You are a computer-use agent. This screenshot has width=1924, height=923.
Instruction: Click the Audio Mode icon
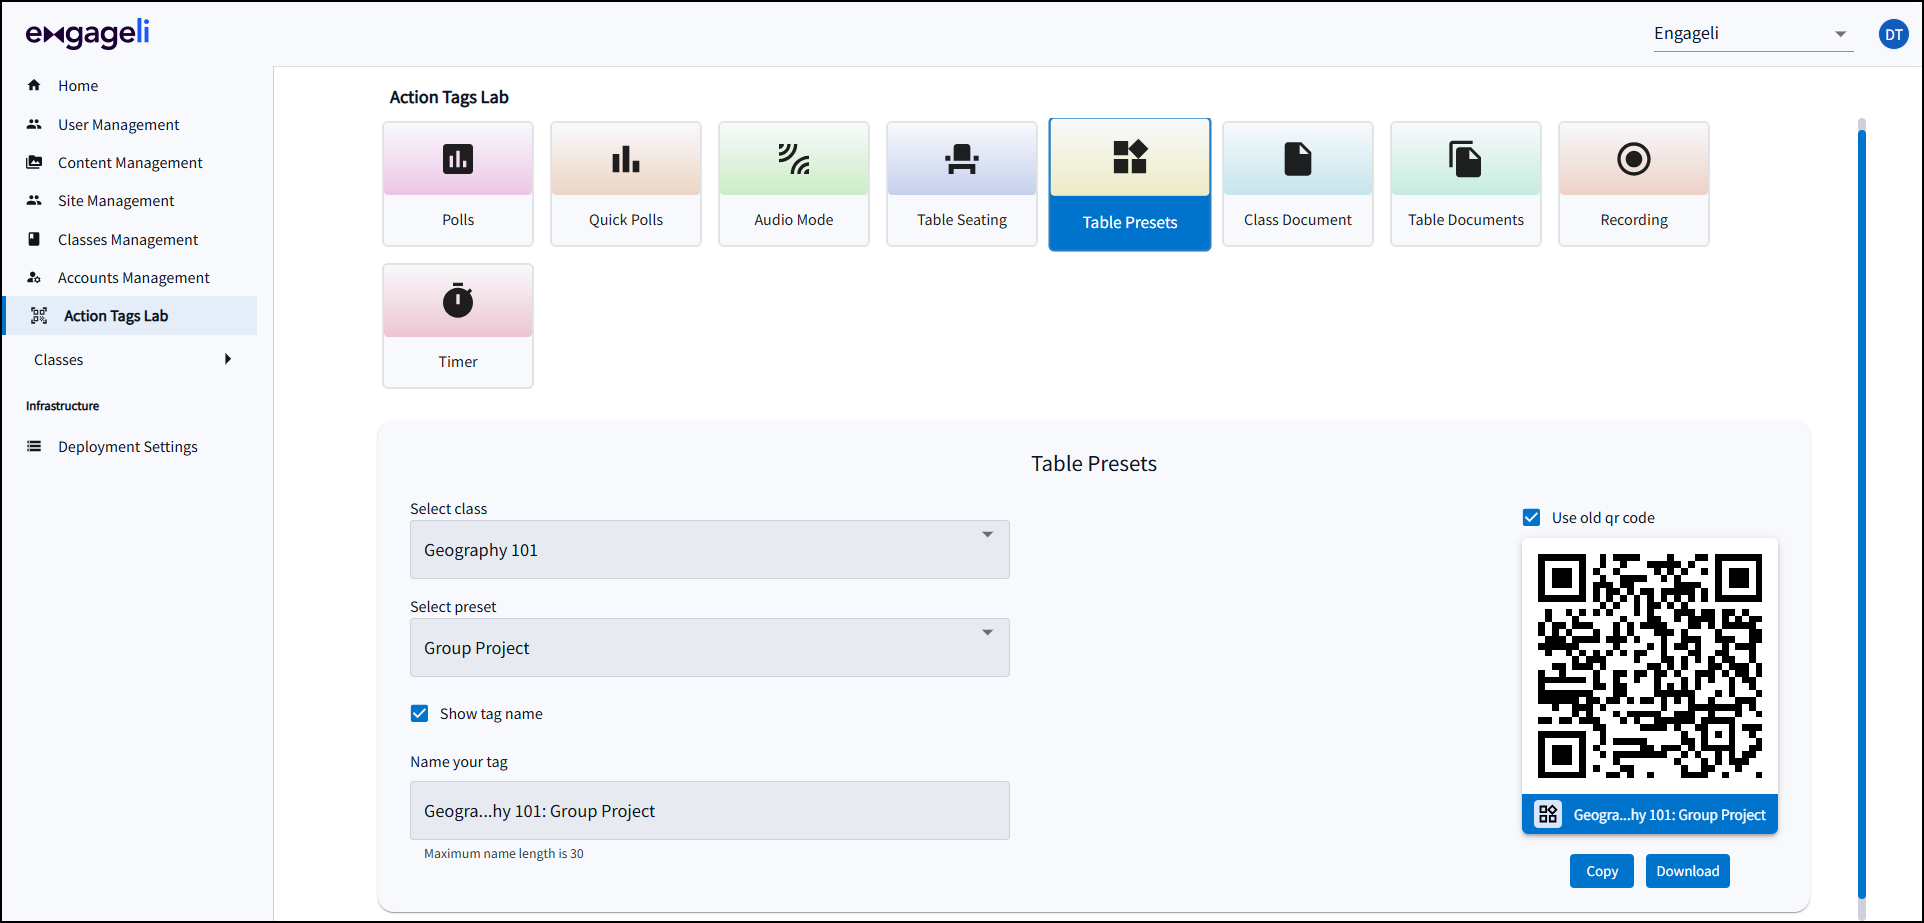794,159
